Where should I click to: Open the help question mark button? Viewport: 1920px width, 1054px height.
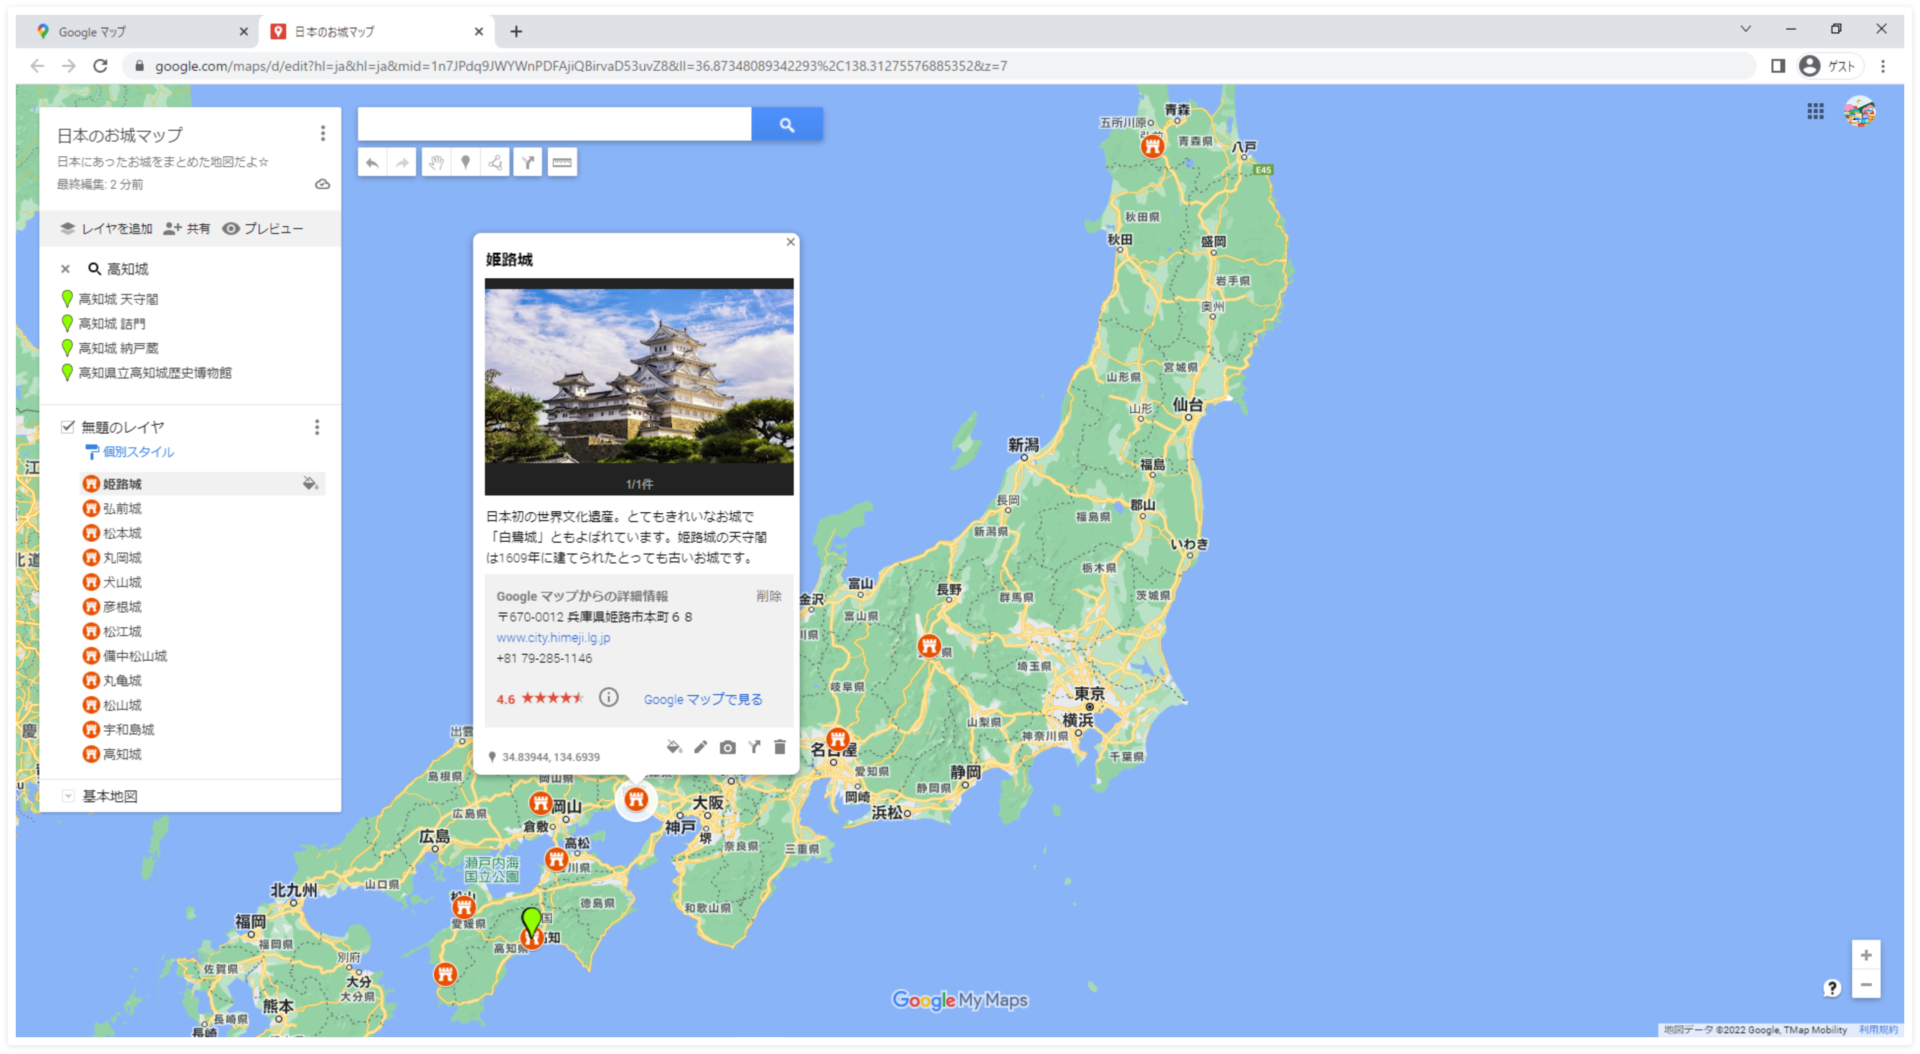tap(1832, 988)
